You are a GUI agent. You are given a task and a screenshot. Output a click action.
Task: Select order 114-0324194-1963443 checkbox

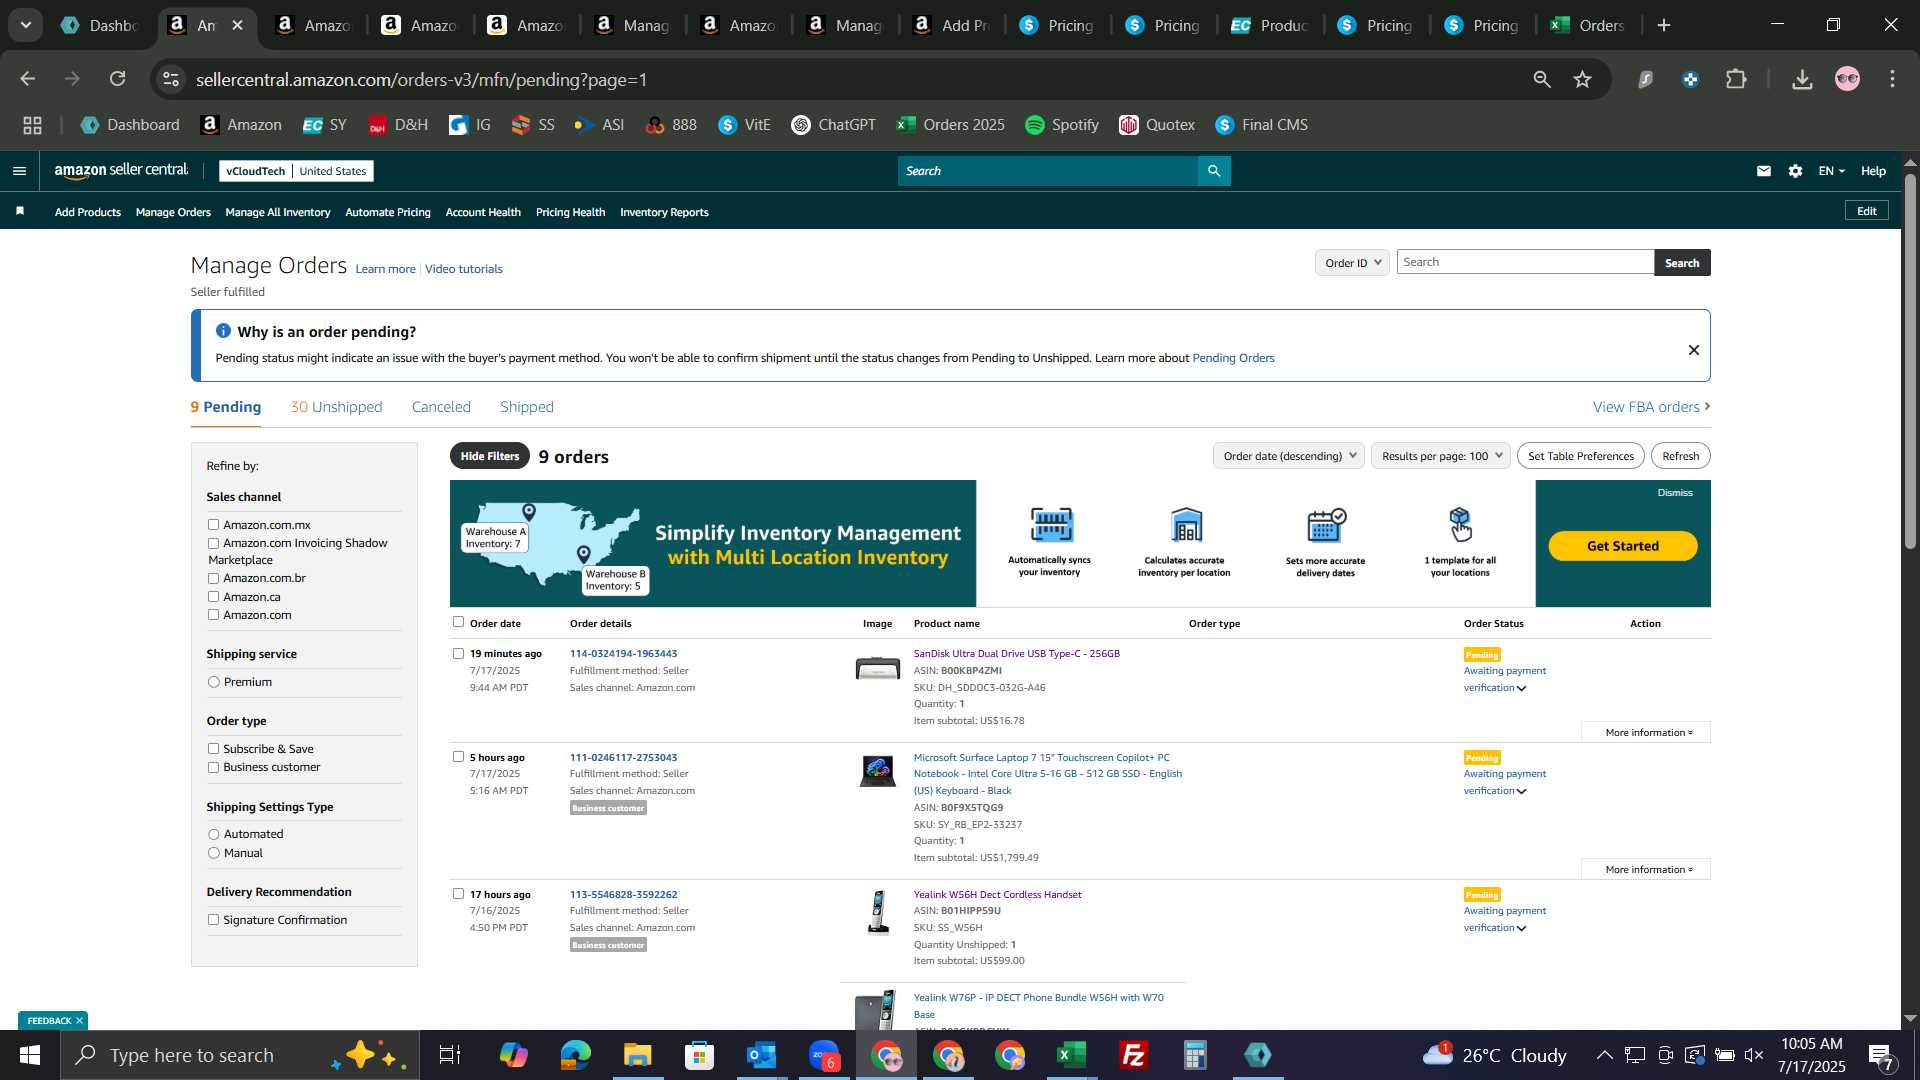(459, 654)
